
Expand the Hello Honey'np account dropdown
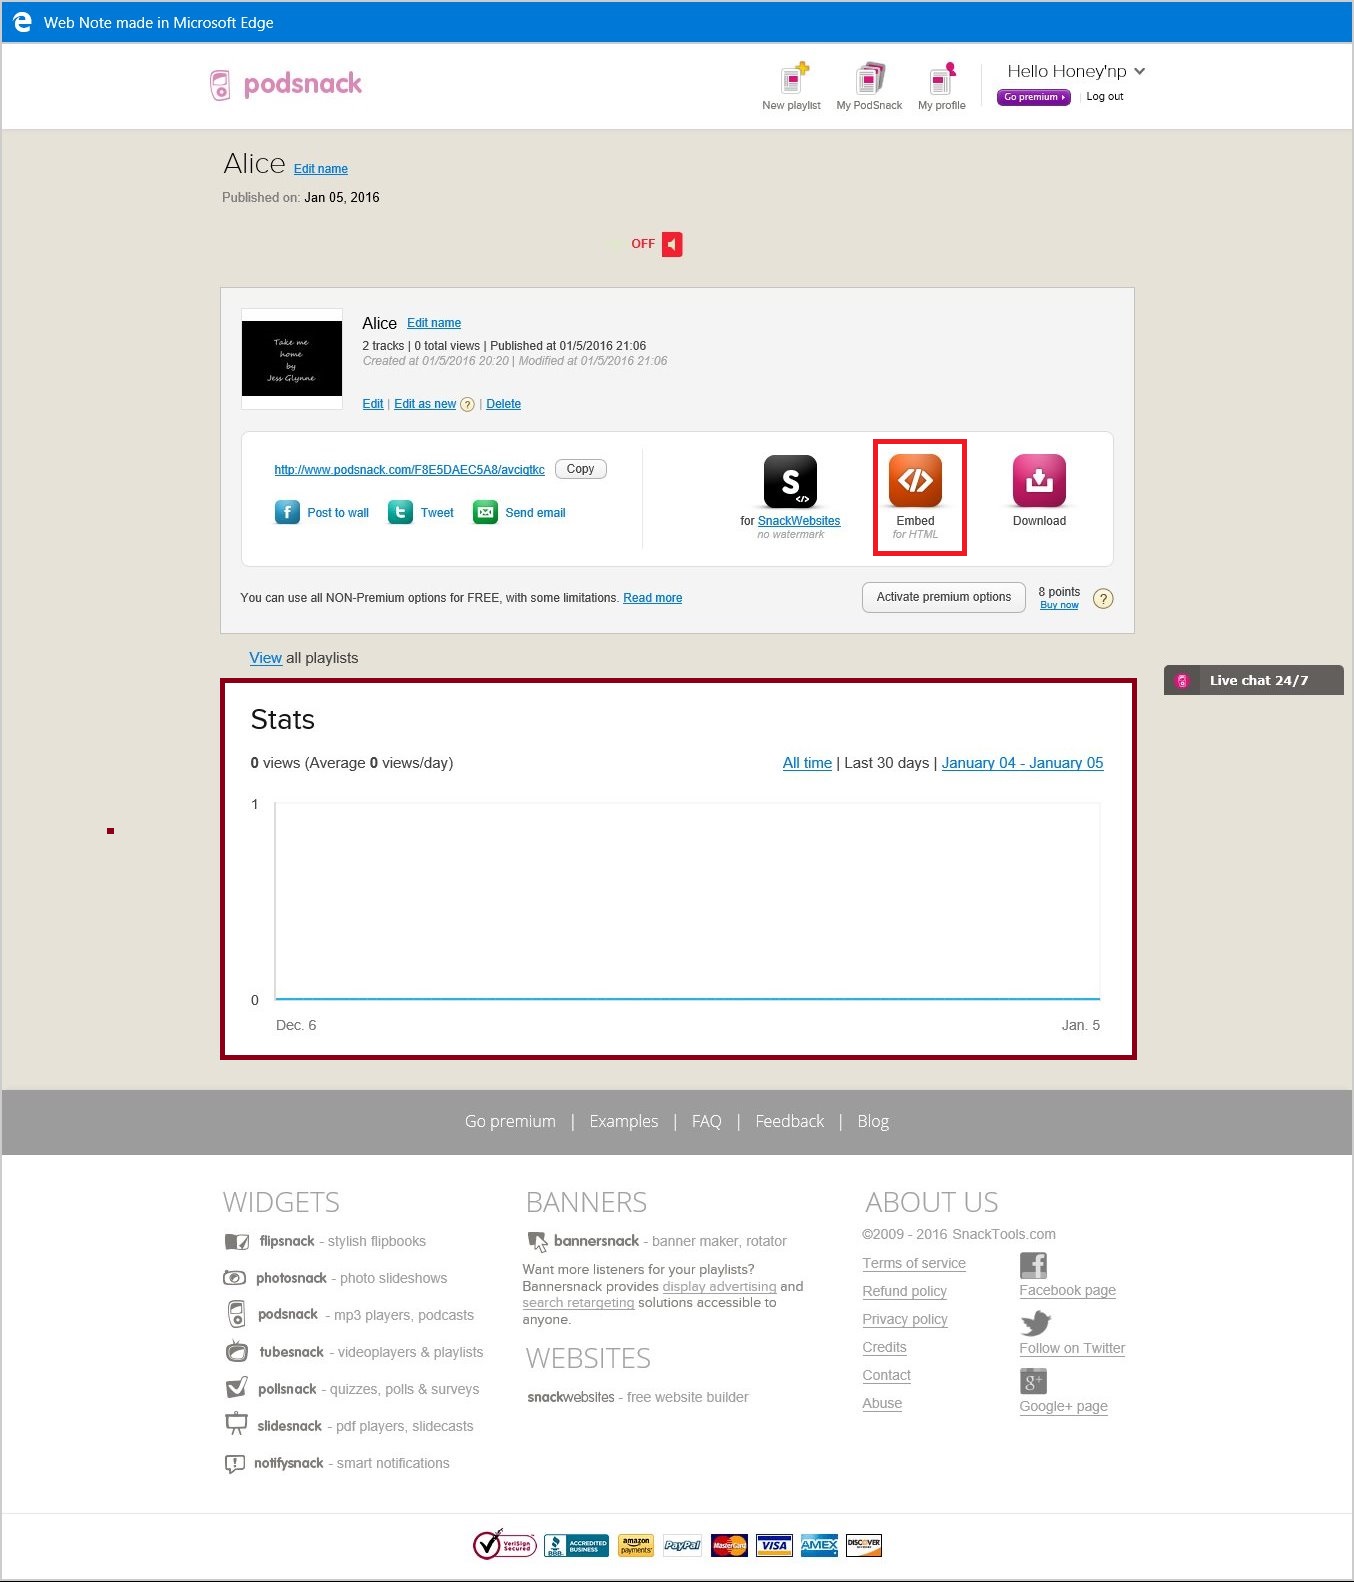(x=1139, y=71)
